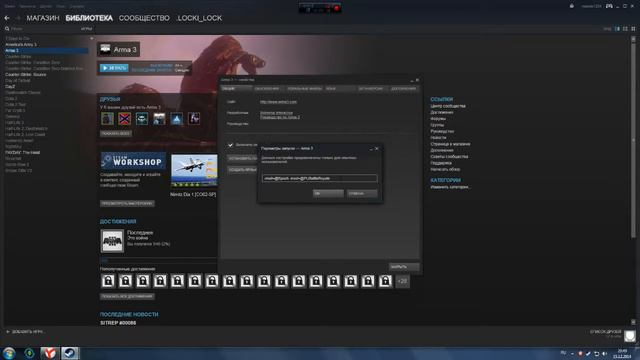
Task: Click last locked achievement padlock icon
Action: pyautogui.click(x=385, y=281)
